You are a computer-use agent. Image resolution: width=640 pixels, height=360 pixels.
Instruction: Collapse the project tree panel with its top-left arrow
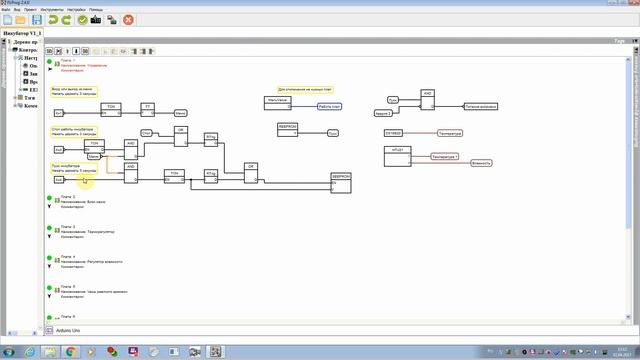click(x=4, y=42)
